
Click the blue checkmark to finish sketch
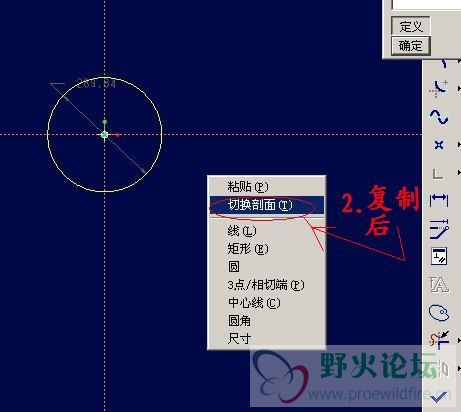[438, 397]
